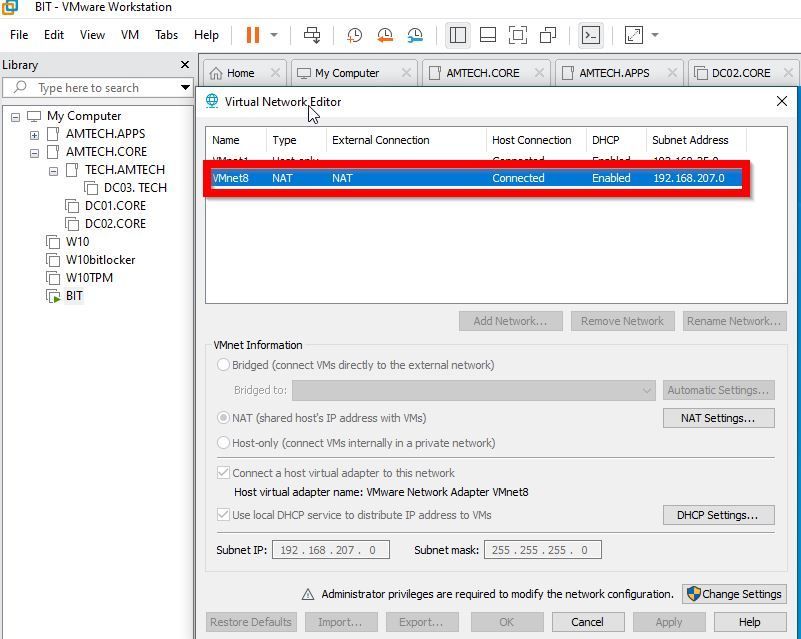Collapse the AMTECH.CORE folder
Image resolution: width=801 pixels, height=639 pixels.
coord(34,153)
